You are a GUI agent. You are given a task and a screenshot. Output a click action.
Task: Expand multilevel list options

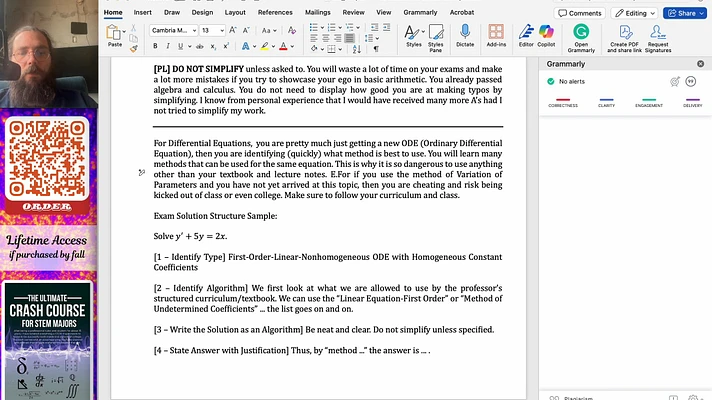click(357, 28)
